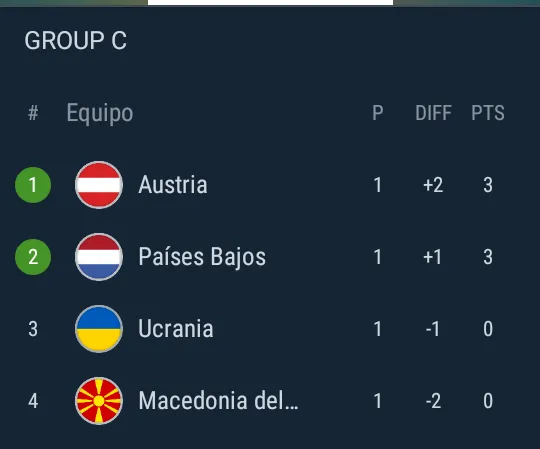Select the Macedonia del... team entry
Viewport: 540px width, 449px height.
(218, 401)
